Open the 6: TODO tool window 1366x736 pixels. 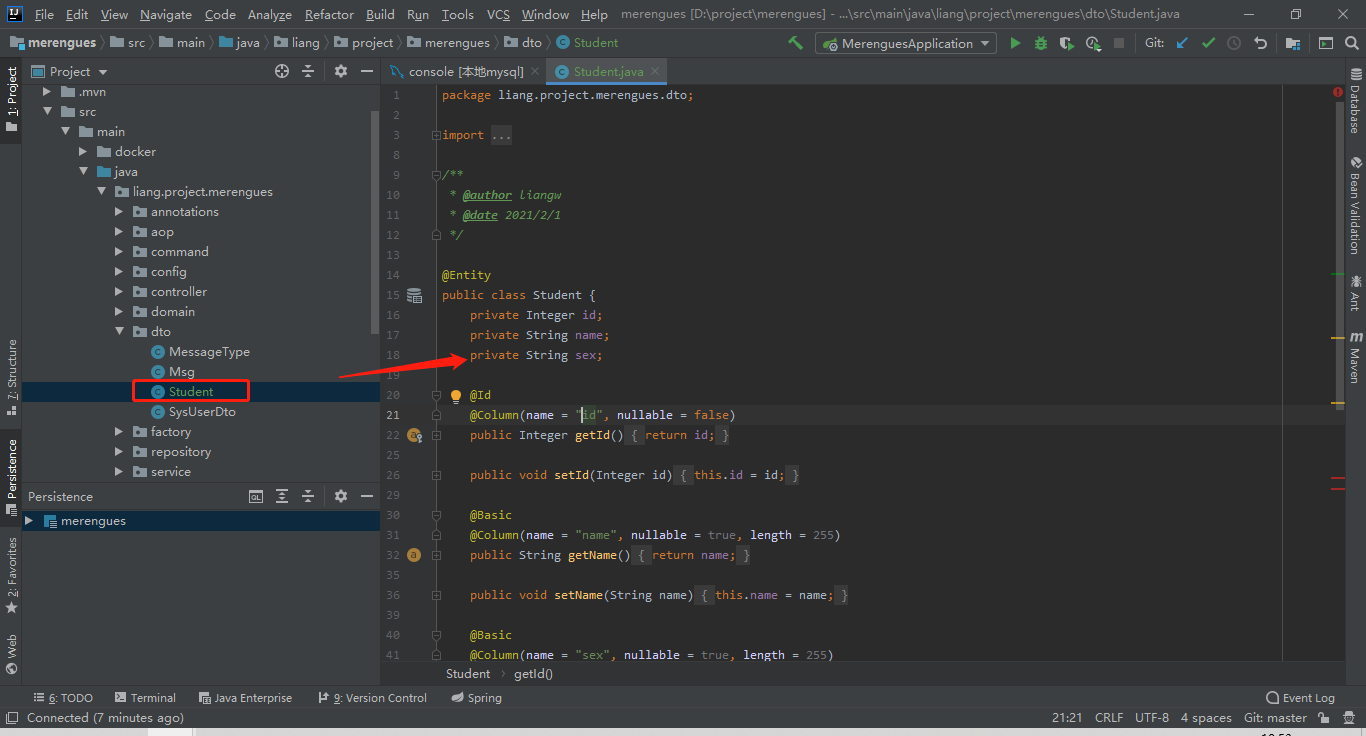(63, 698)
